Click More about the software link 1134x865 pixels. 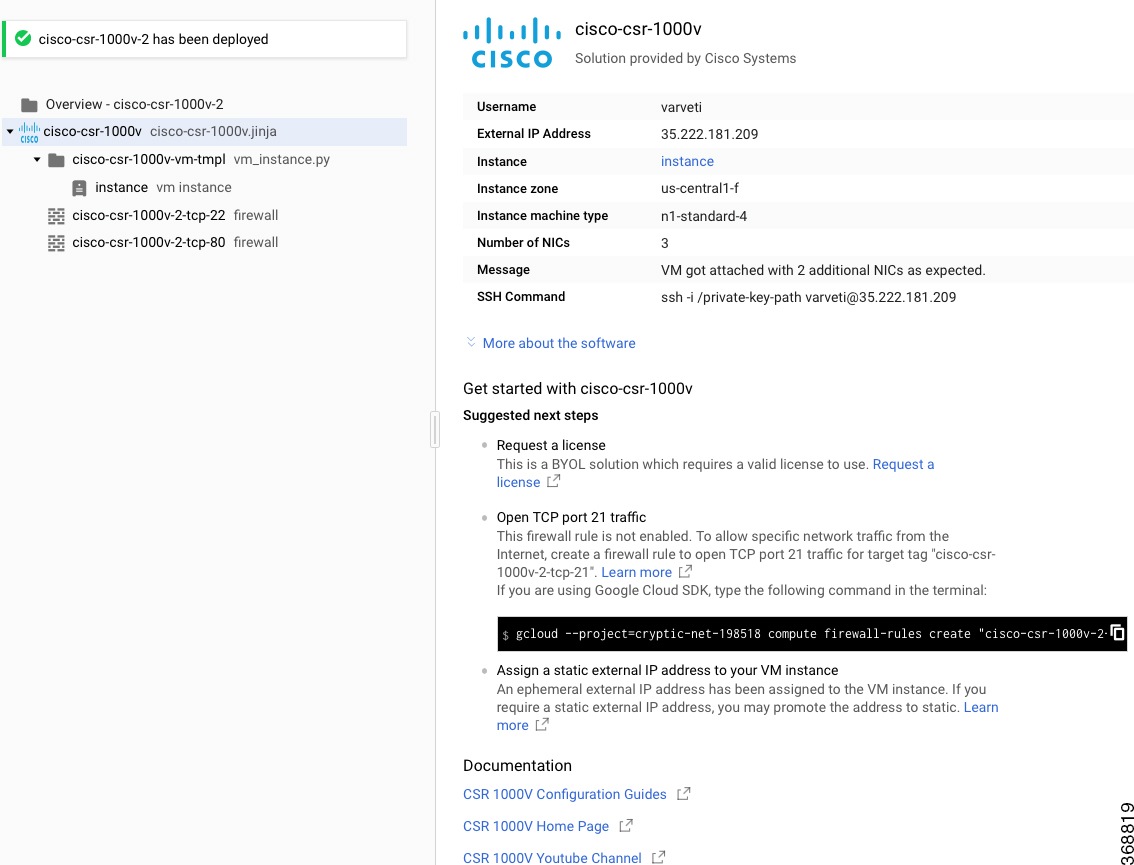click(559, 344)
